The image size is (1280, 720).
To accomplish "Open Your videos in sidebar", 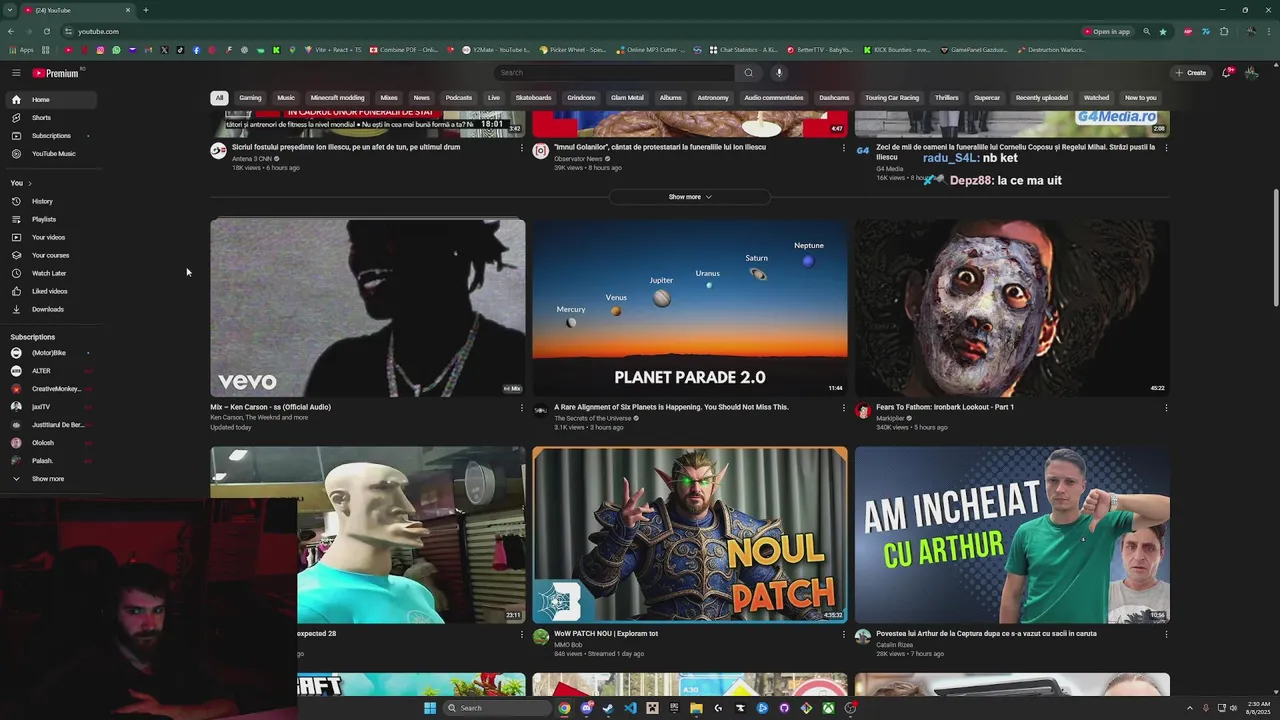I will coord(49,237).
